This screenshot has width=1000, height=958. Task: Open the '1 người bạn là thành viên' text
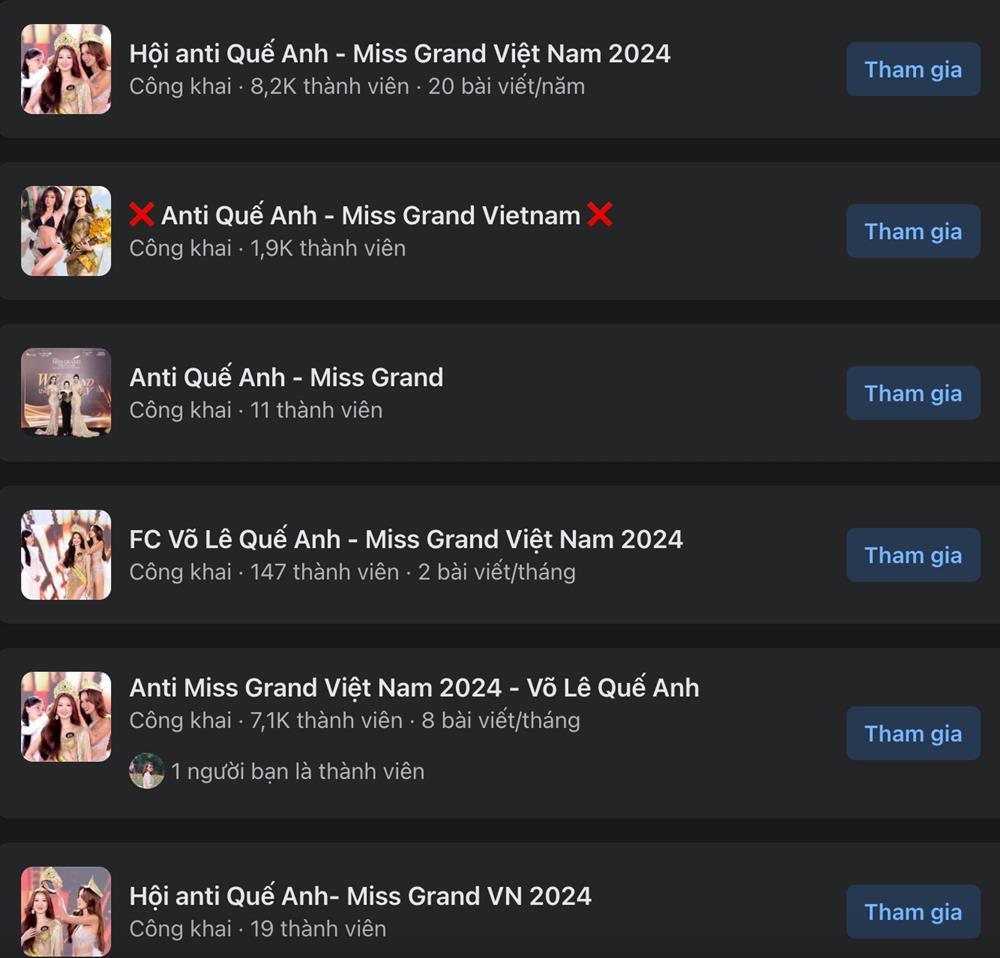298,772
